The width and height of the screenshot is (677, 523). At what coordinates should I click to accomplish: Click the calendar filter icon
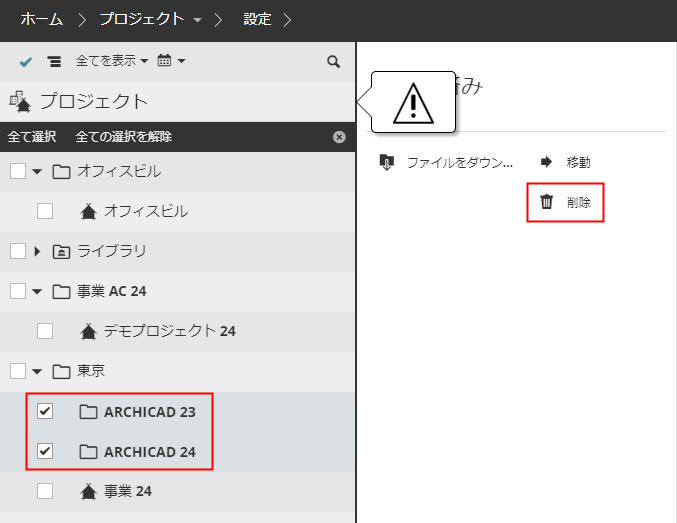pyautogui.click(x=164, y=60)
